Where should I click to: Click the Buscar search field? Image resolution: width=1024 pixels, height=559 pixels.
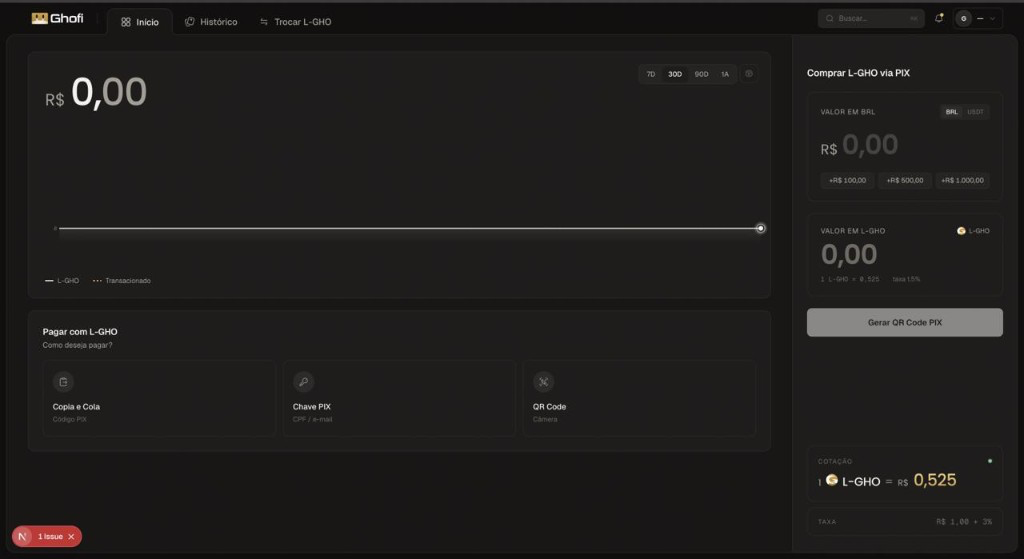(x=871, y=18)
